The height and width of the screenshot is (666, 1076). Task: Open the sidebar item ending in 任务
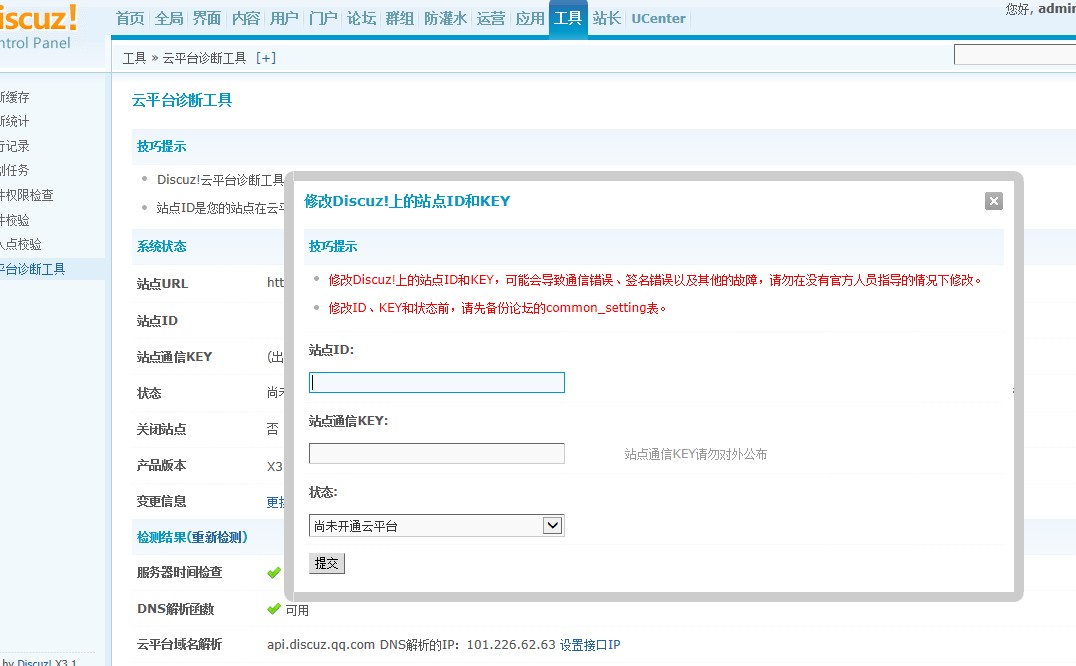[15, 170]
